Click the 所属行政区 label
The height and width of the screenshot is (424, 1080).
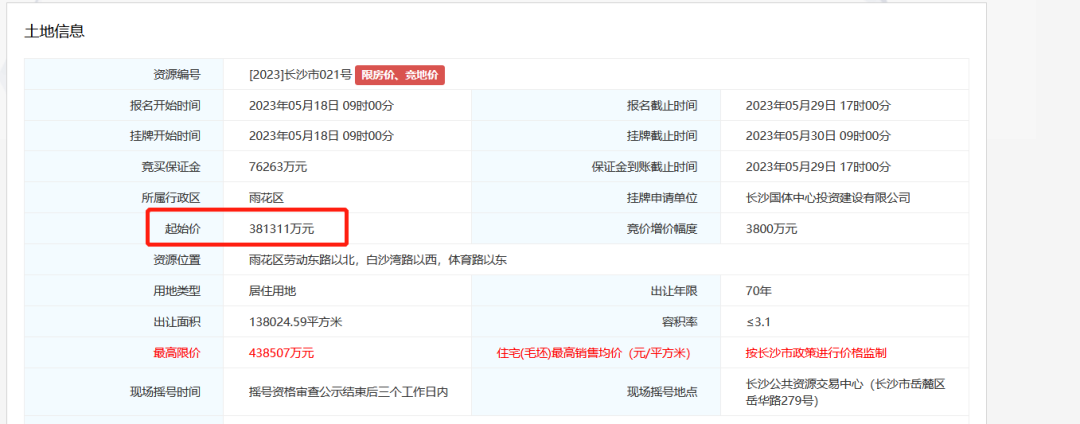pos(171,198)
